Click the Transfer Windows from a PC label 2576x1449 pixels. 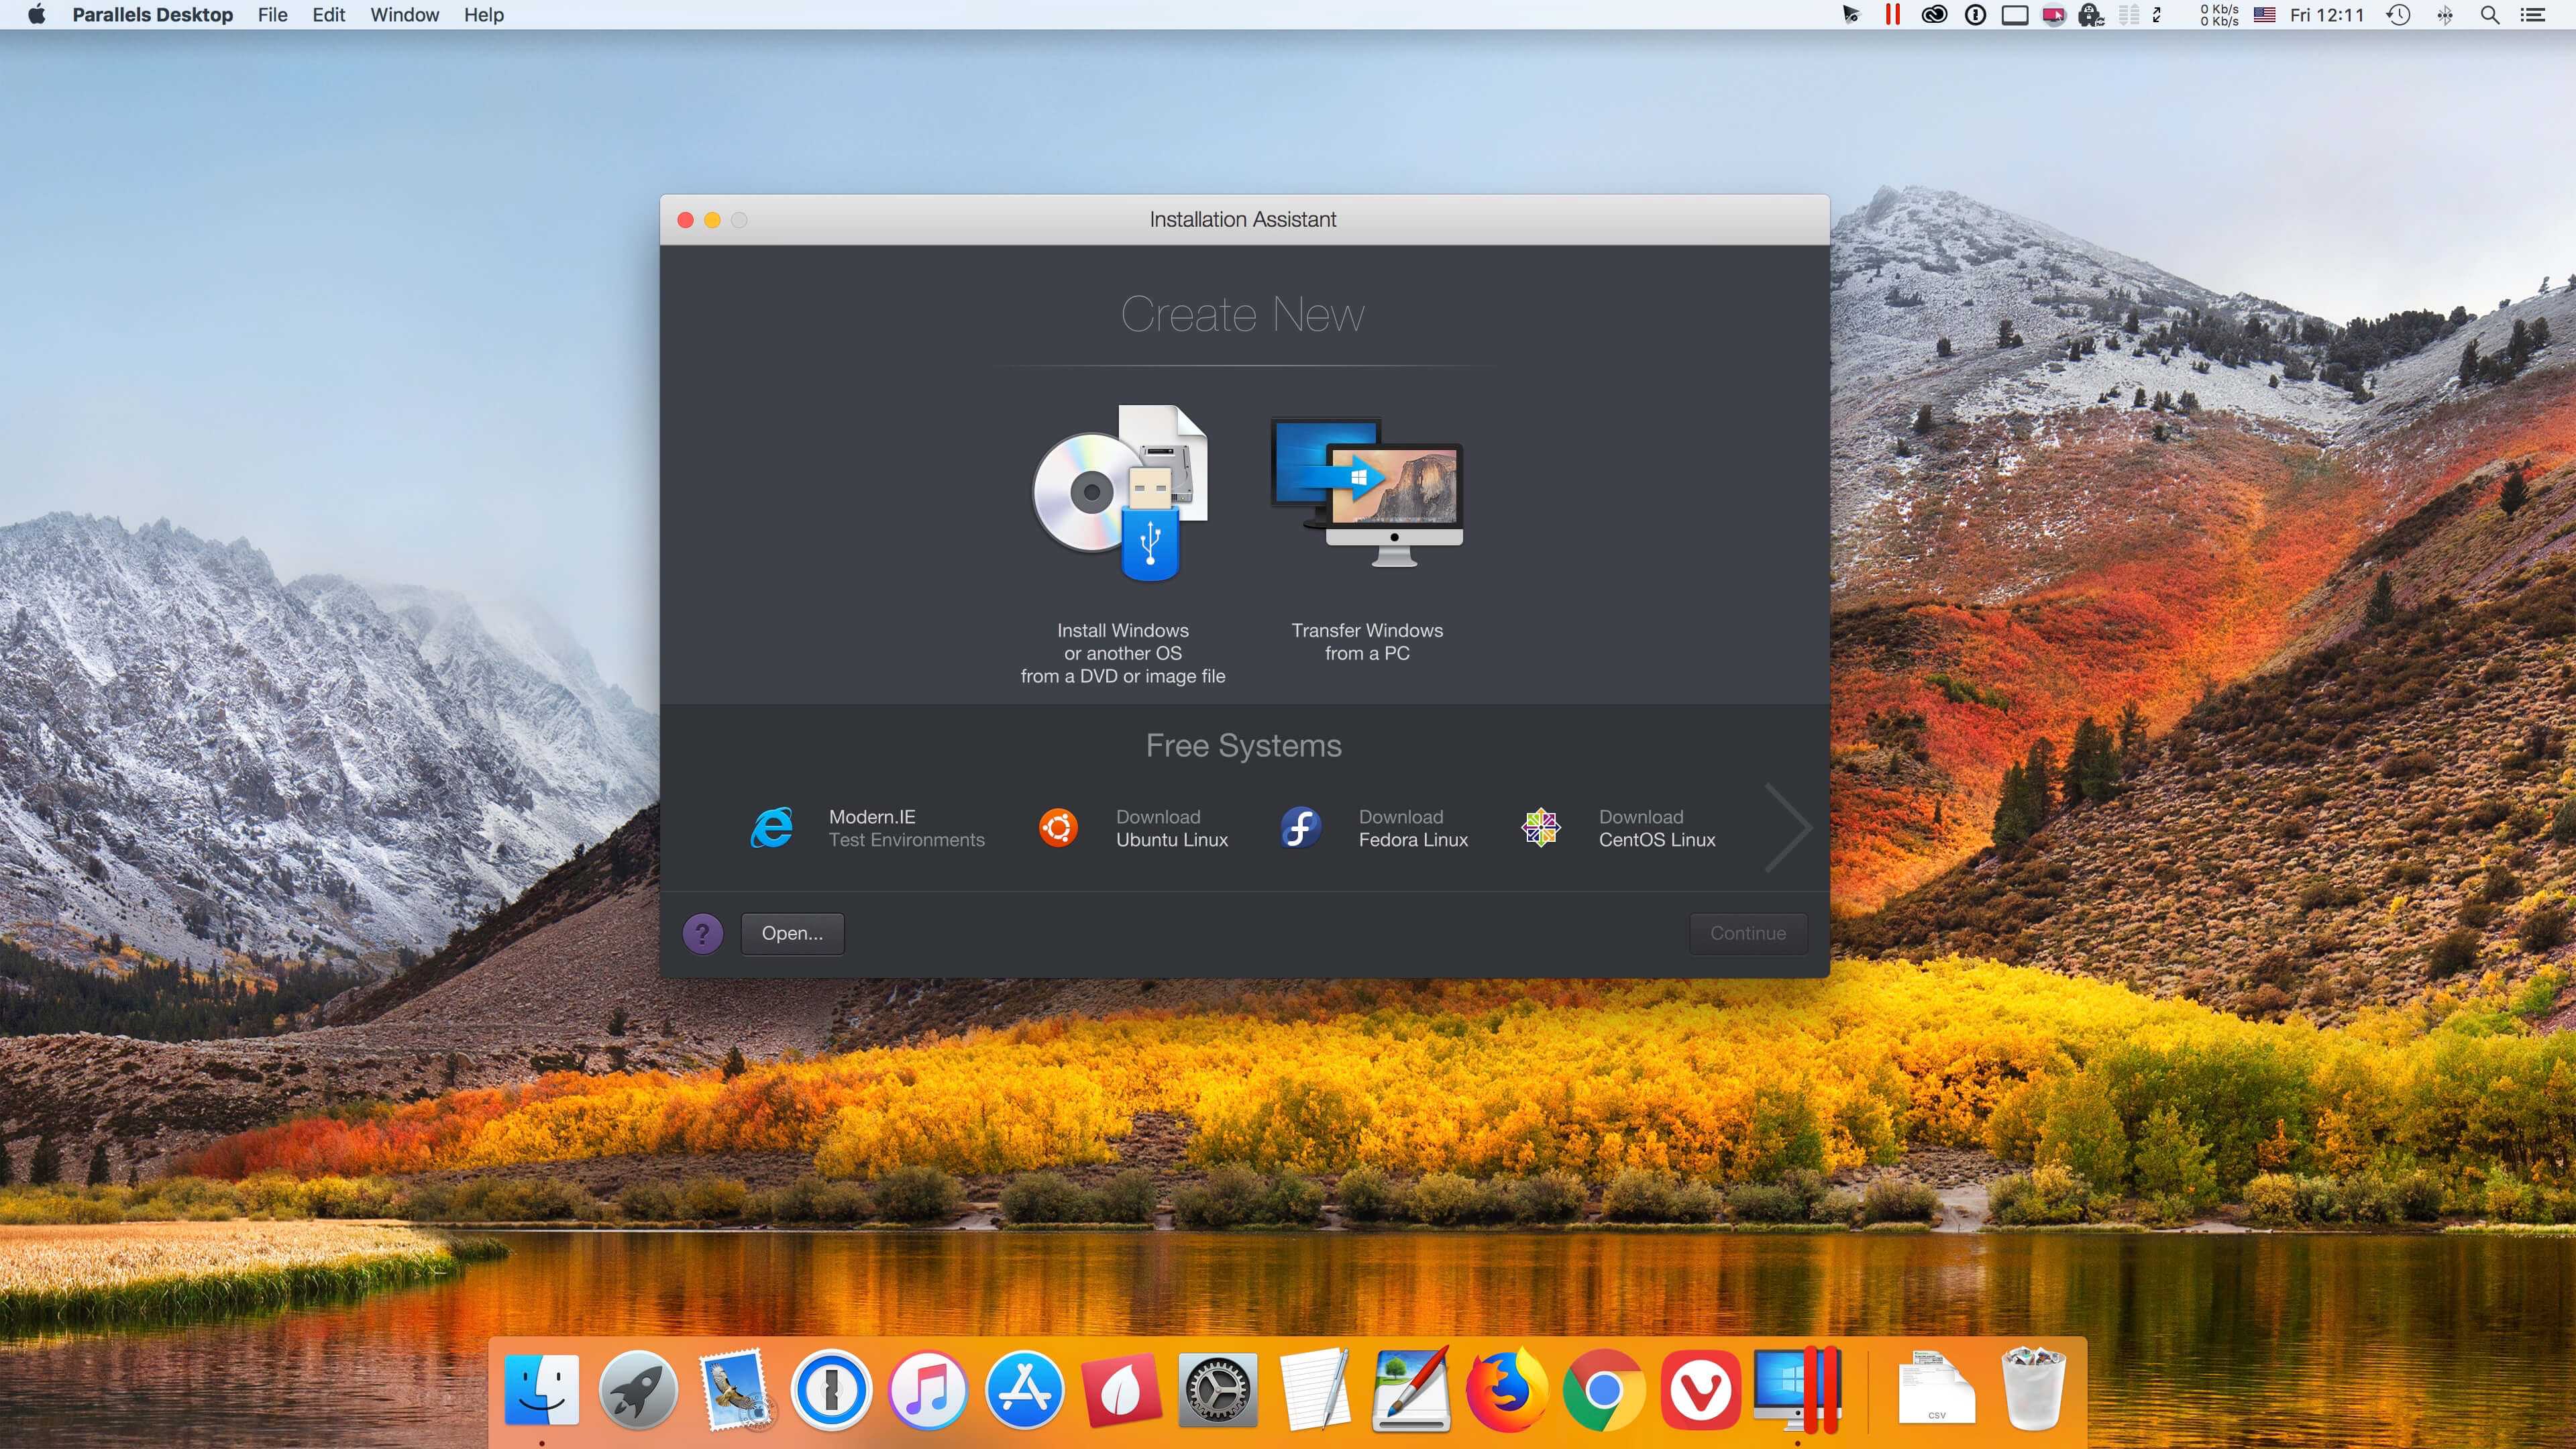1367,642
